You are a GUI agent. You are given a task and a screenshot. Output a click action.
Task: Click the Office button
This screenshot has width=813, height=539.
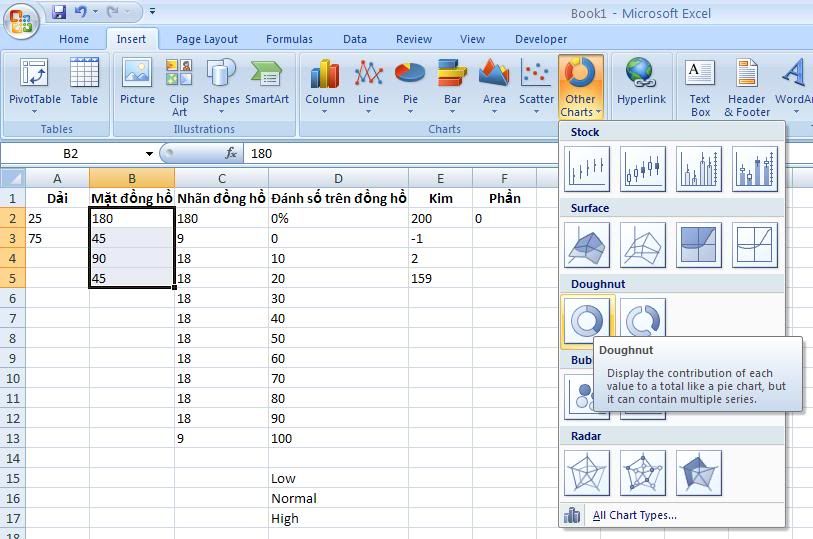tap(22, 19)
